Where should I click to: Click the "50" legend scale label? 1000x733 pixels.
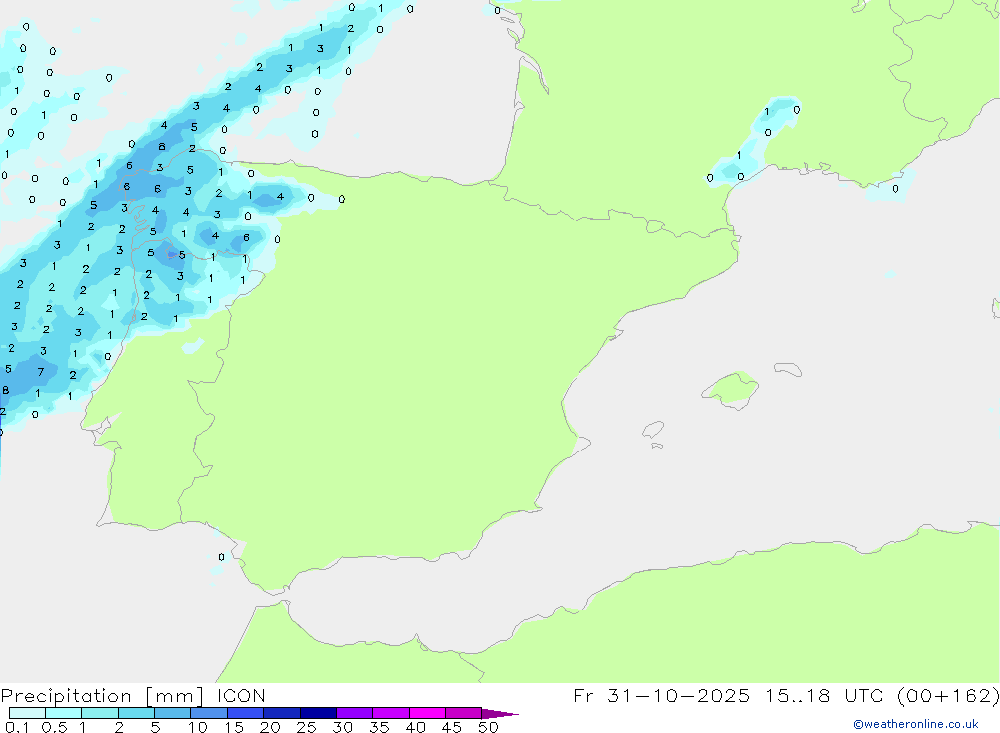coord(488,727)
